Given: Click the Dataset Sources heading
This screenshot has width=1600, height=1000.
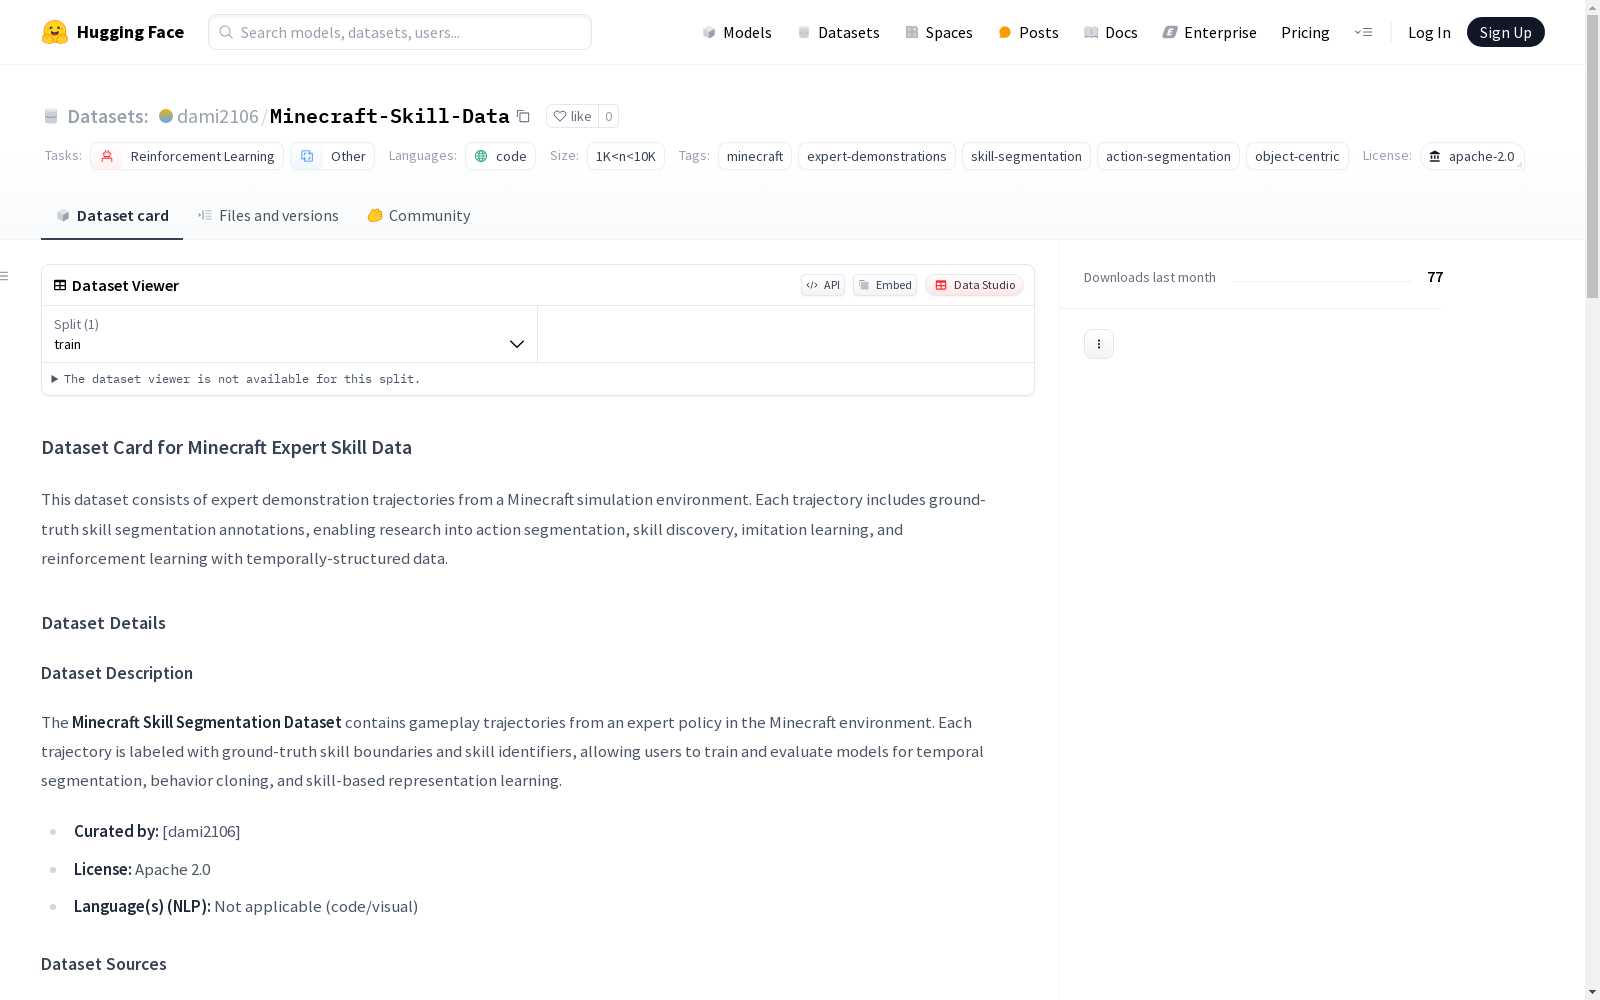Looking at the screenshot, I should (104, 964).
